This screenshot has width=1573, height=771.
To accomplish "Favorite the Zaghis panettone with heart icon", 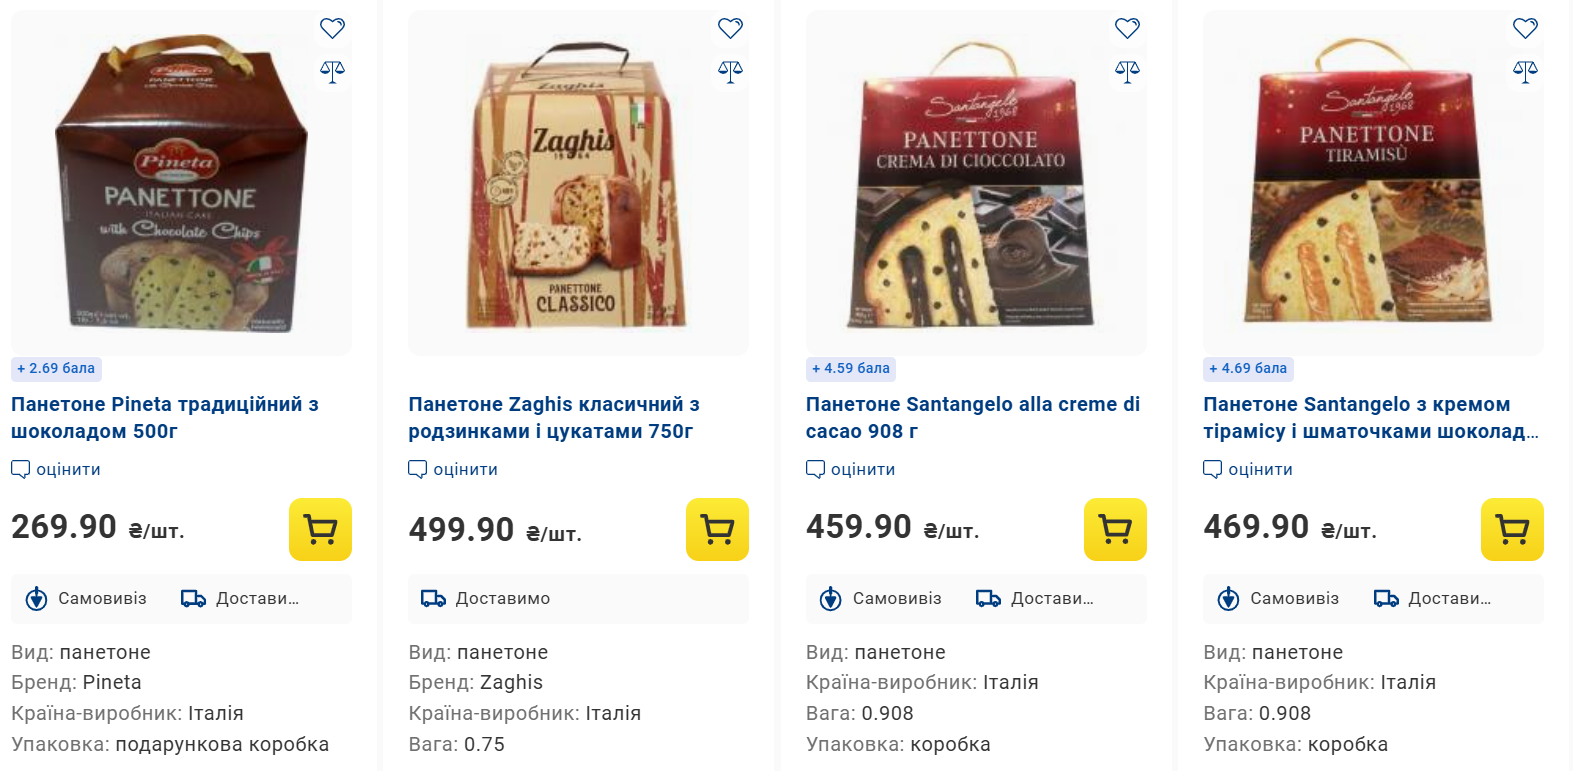I will click(x=730, y=28).
